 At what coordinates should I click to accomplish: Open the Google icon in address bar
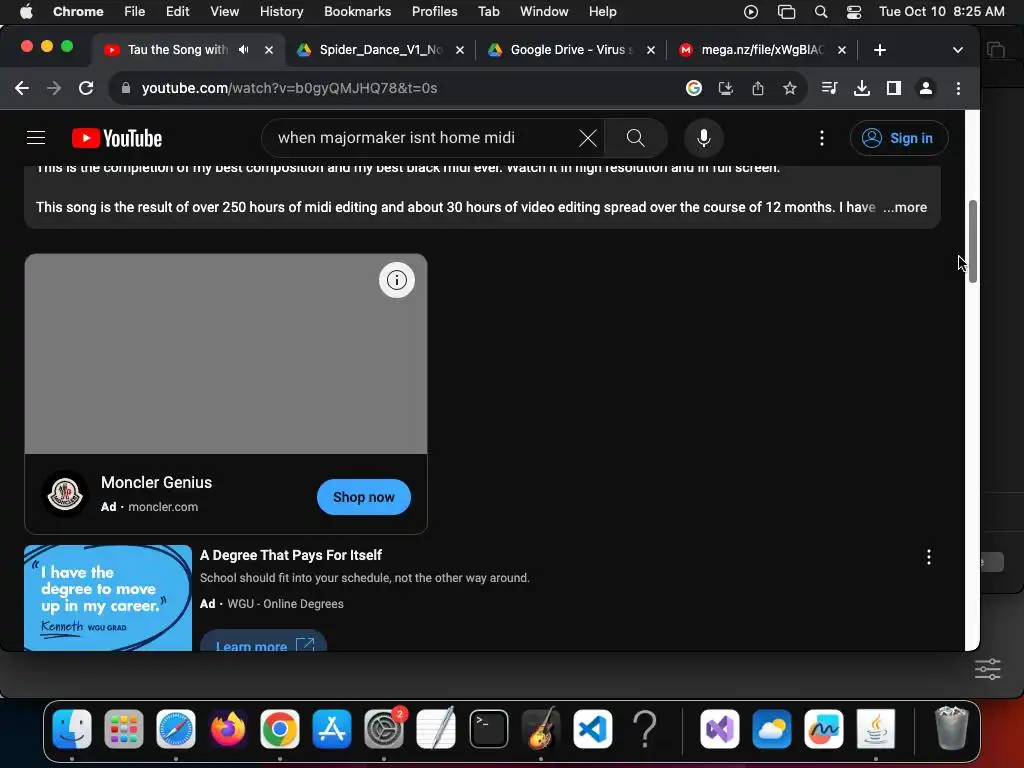pos(694,88)
